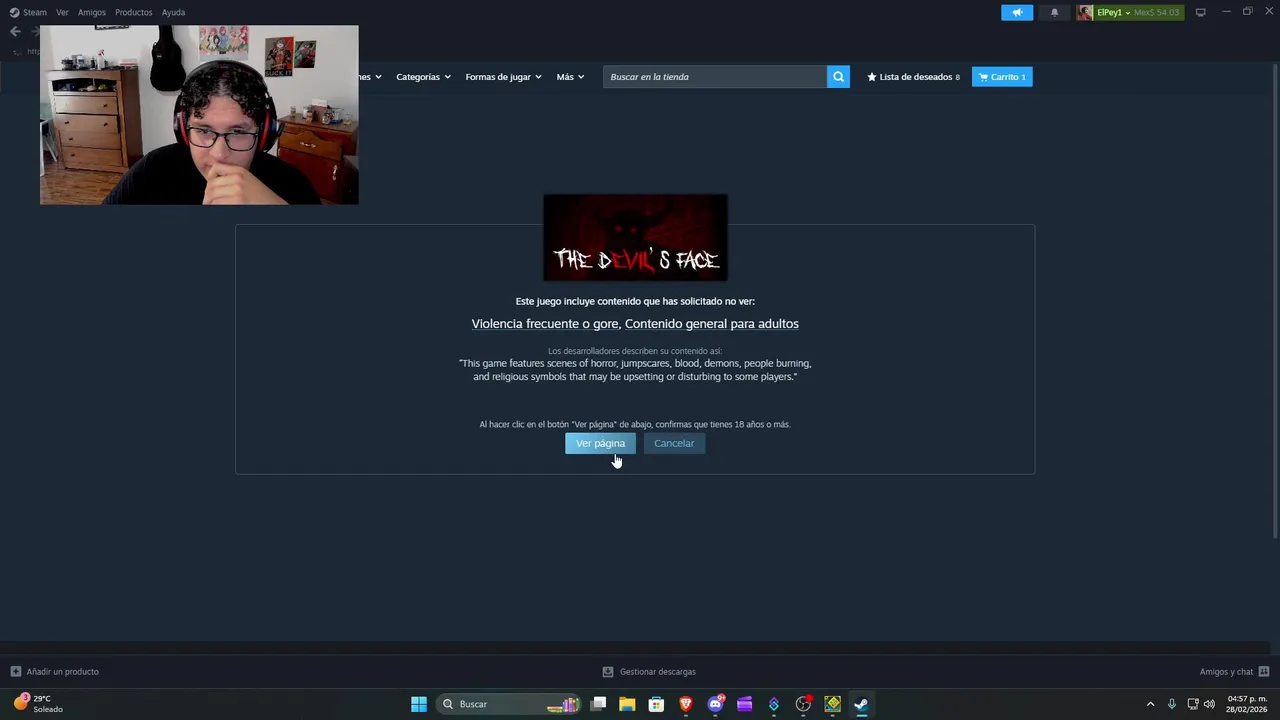The image size is (1280, 720).
Task: Expand the Formas de jugar dropdown
Action: tap(503, 77)
